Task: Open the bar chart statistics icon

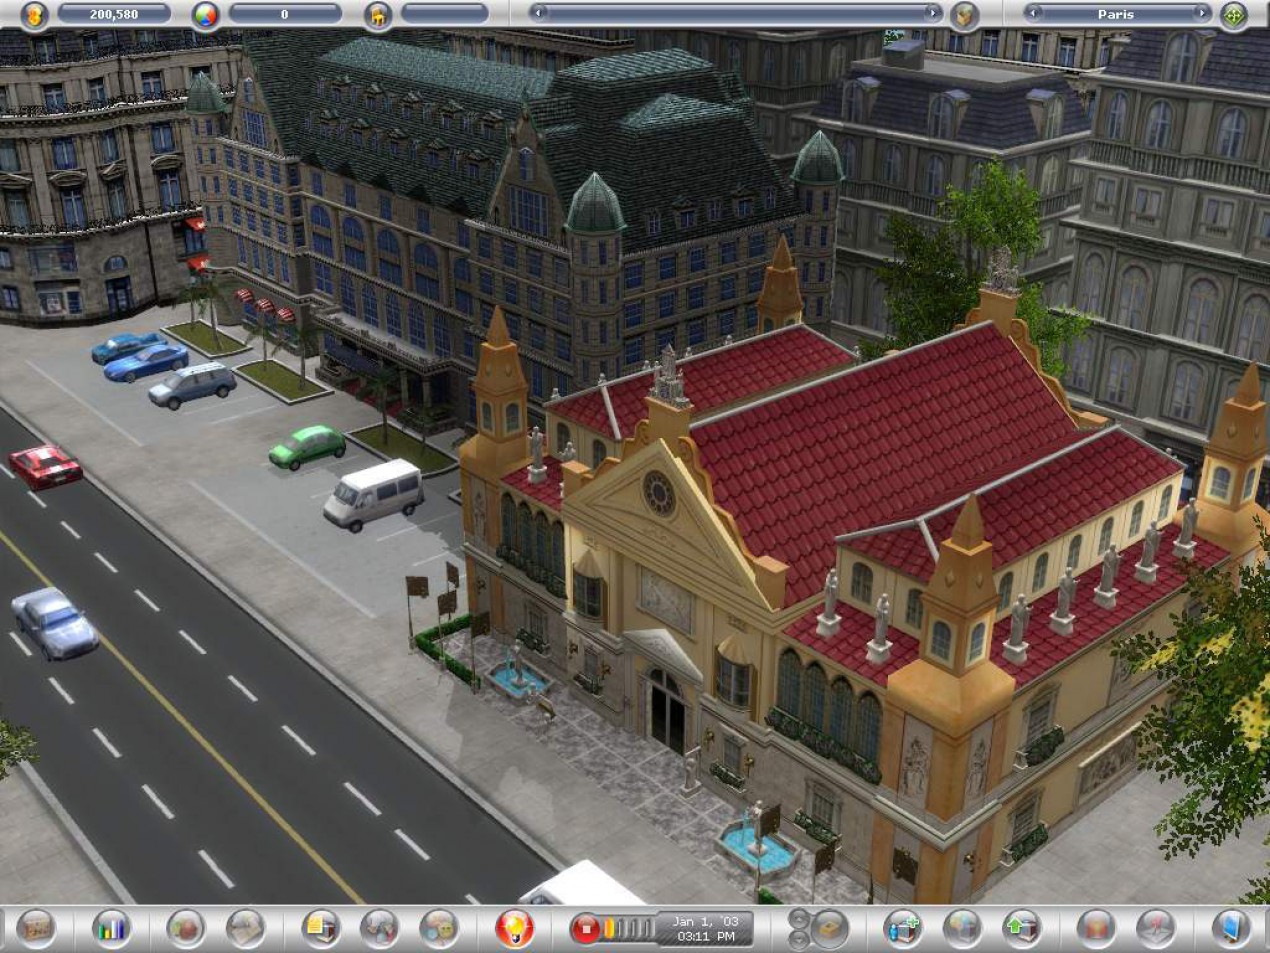Action: click(111, 929)
